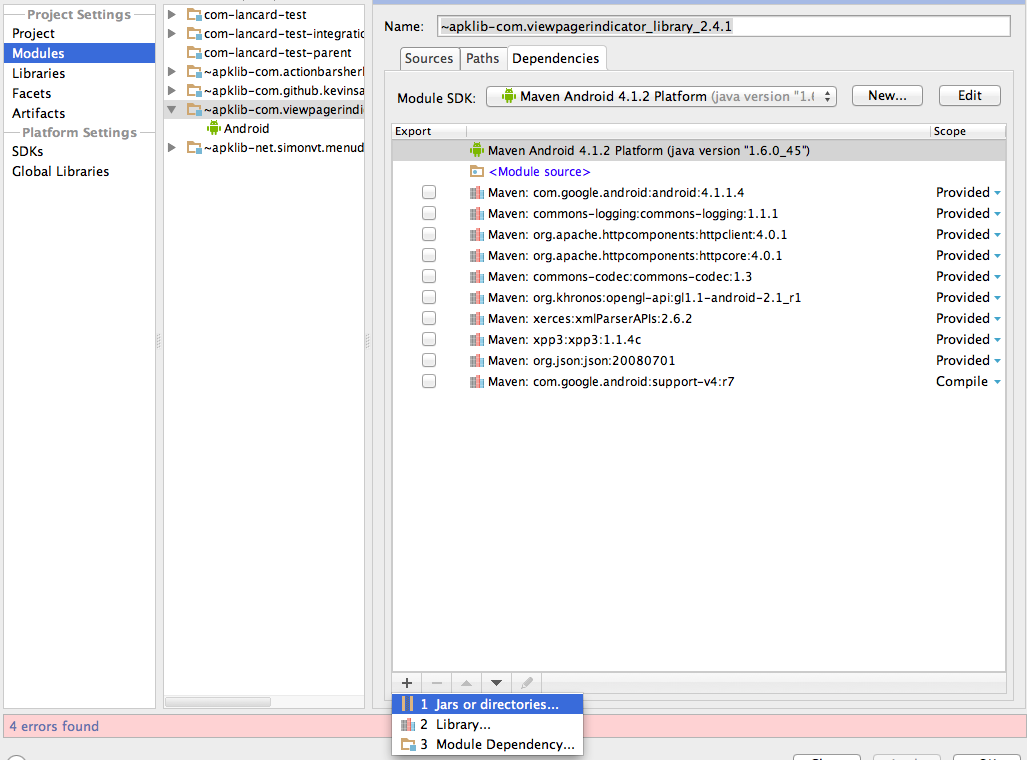The width and height of the screenshot is (1027, 760).
Task: Toggle export checkbox for commons-logging library
Action: point(429,213)
